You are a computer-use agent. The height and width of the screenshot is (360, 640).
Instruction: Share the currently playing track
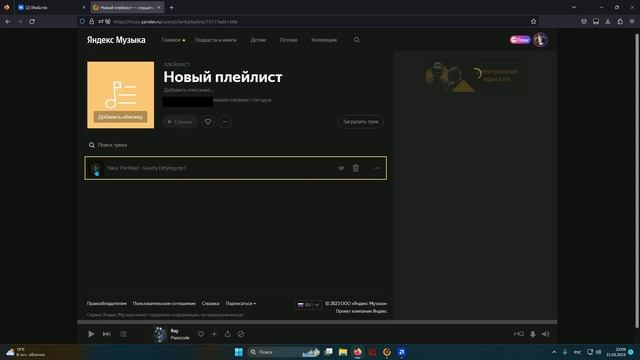(x=227, y=334)
